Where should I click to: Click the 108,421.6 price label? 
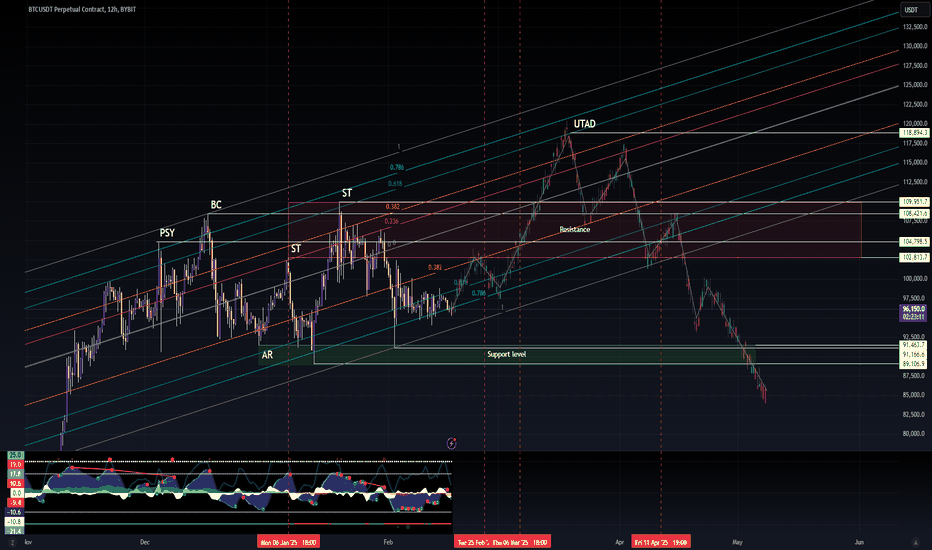915,212
